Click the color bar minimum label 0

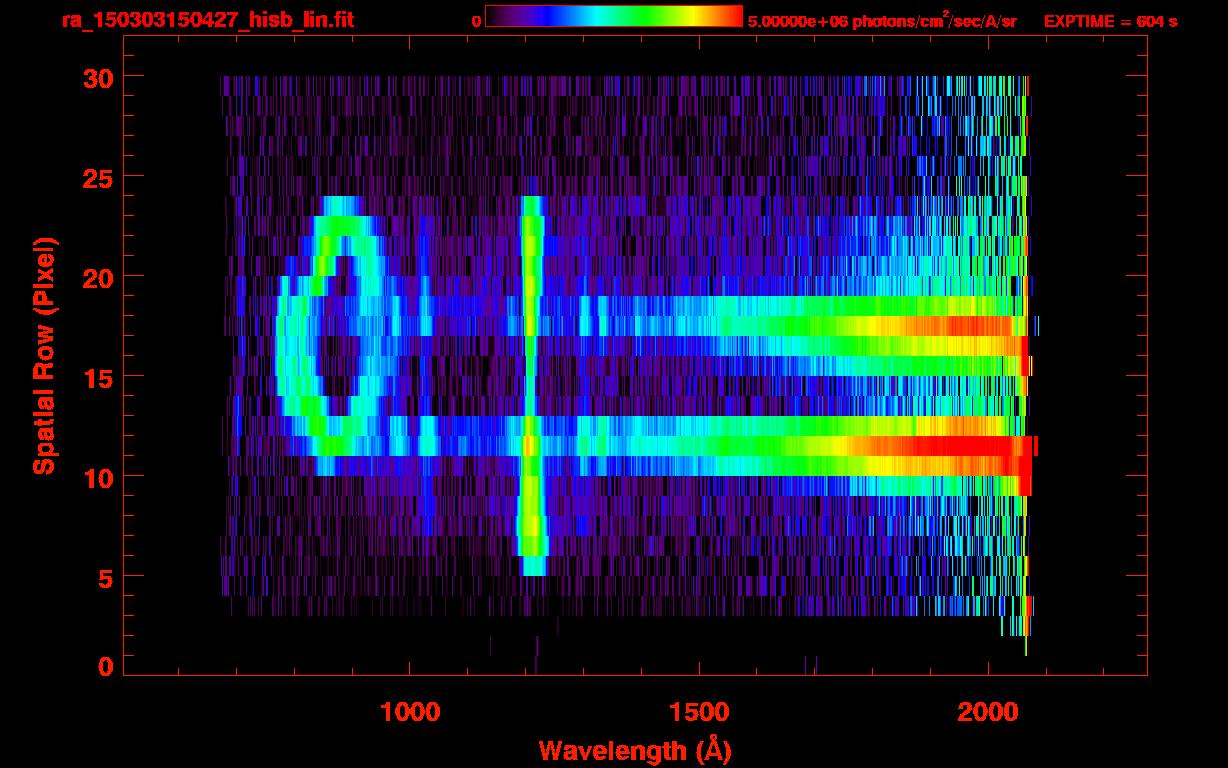476,21
